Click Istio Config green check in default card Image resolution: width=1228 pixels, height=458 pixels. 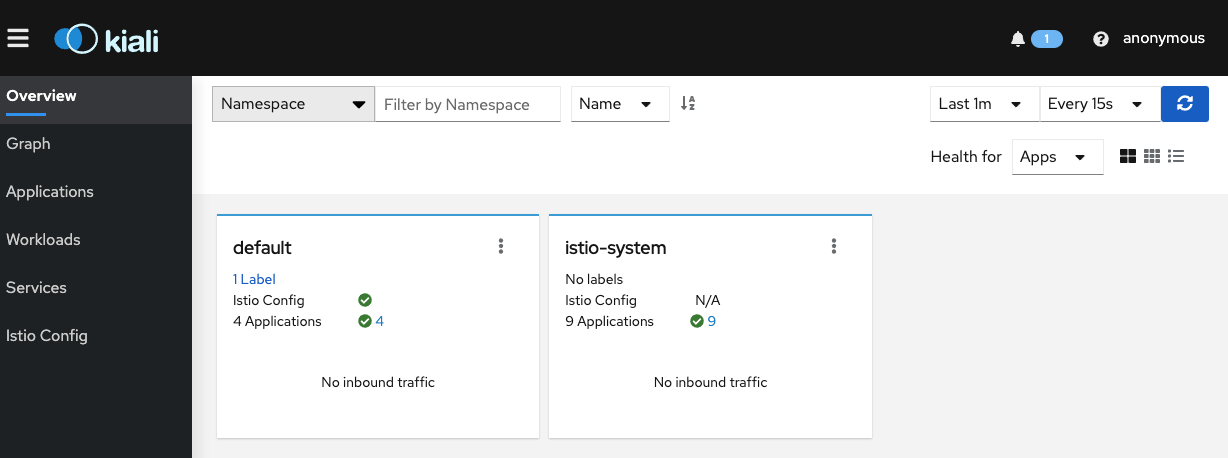365,300
